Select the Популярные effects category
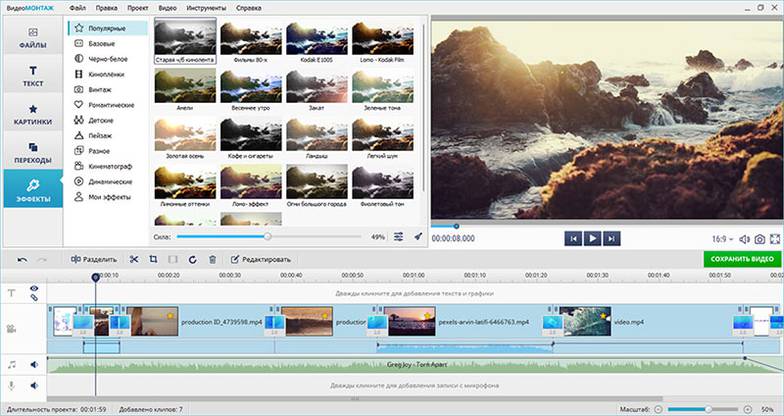 [x=108, y=28]
